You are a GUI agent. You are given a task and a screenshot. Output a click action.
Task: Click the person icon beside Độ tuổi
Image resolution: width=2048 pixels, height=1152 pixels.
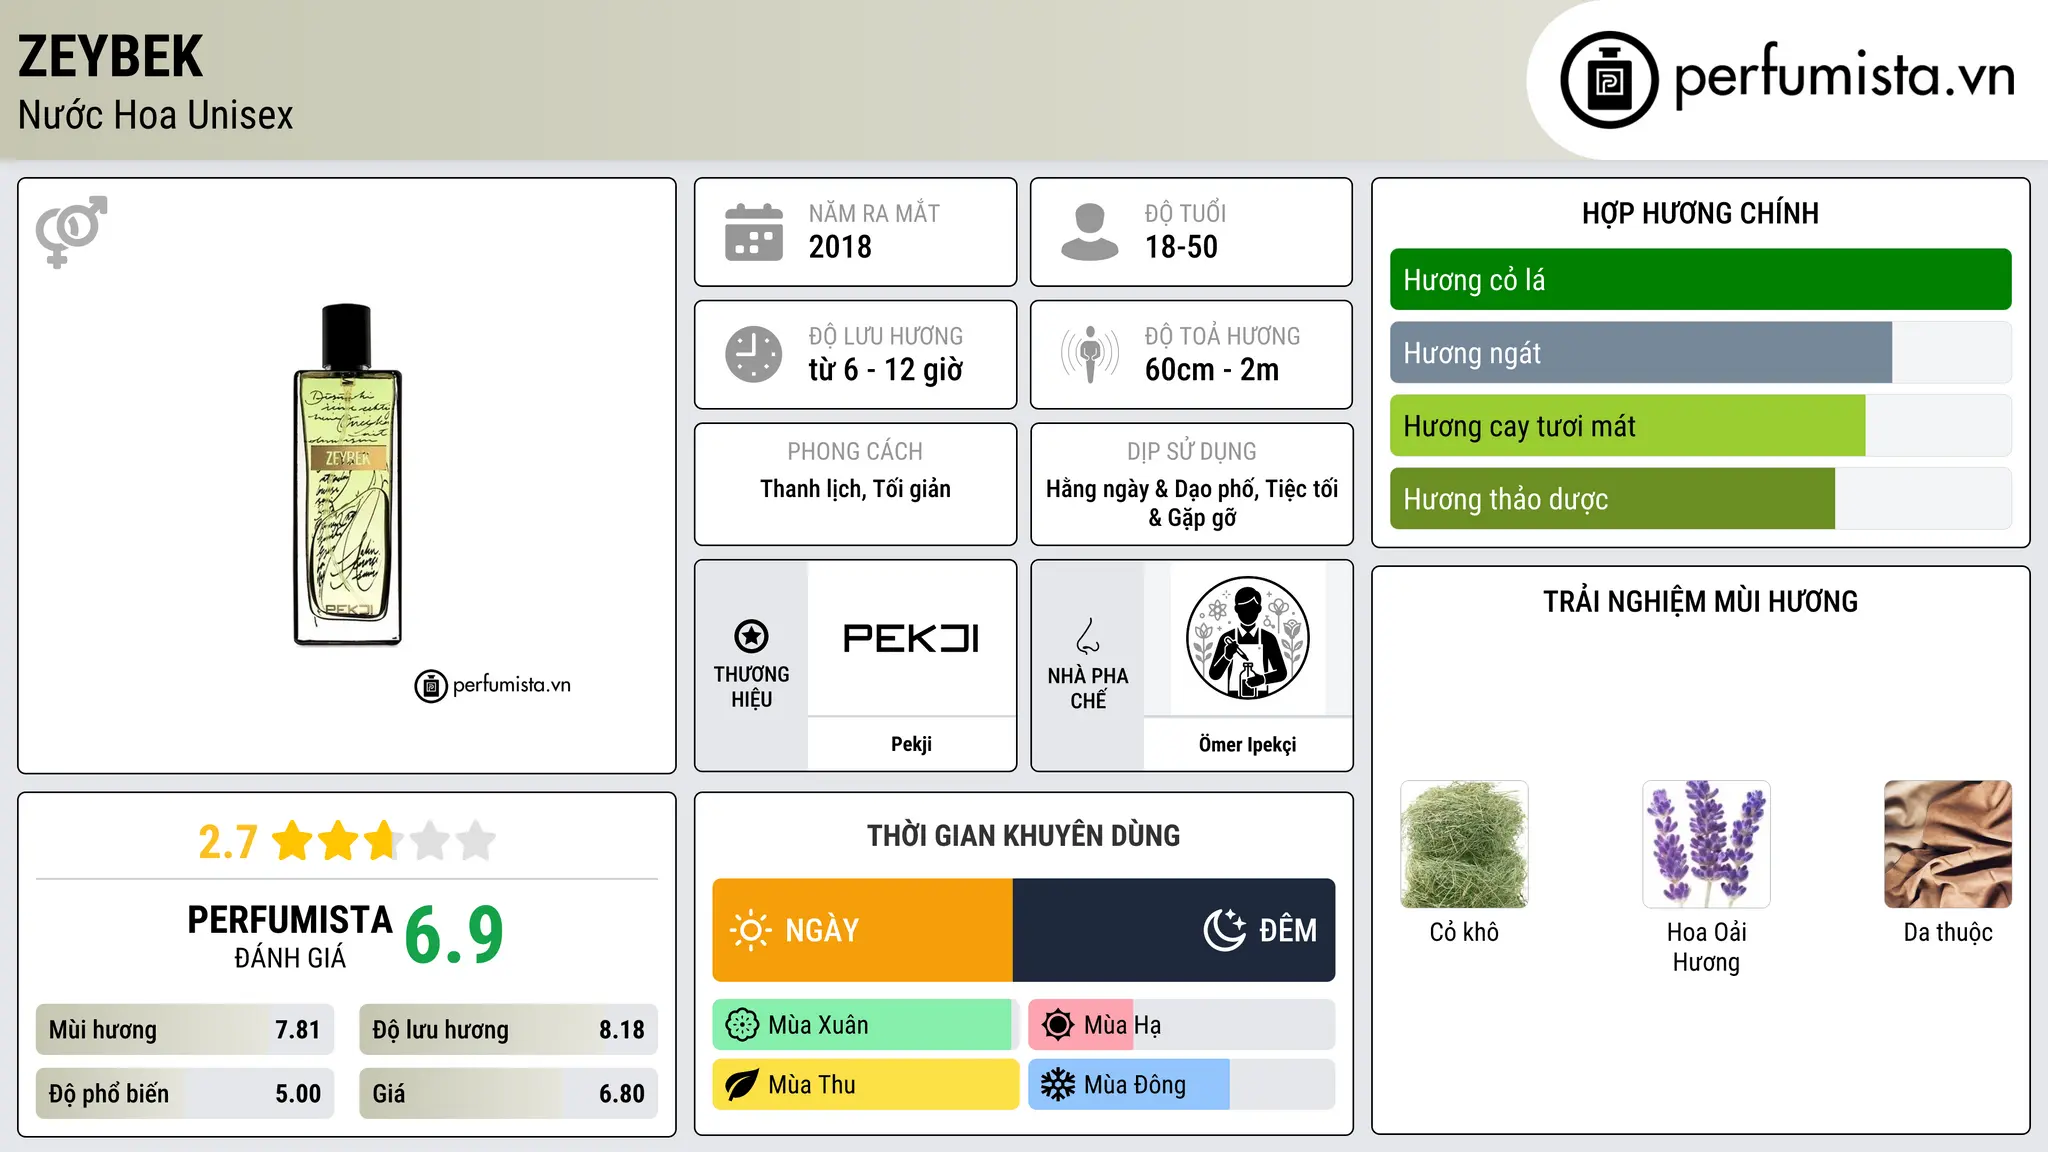point(1090,232)
